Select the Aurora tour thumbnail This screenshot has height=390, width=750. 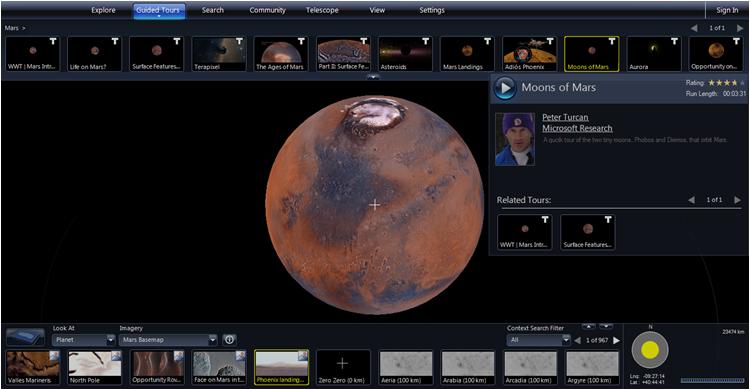pyautogui.click(x=654, y=54)
